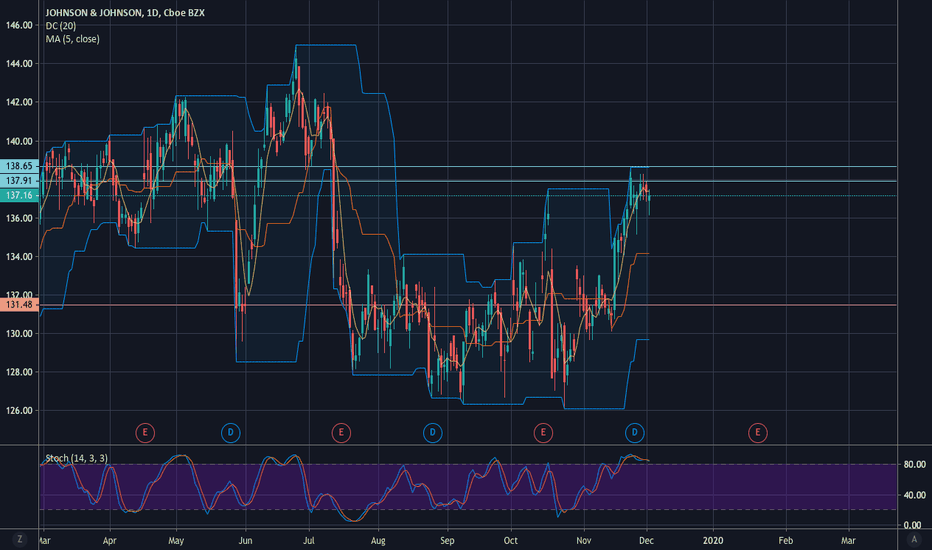Screen dimensions: 932x550
Task: Click the Dec label on time axis
Action: 646,540
